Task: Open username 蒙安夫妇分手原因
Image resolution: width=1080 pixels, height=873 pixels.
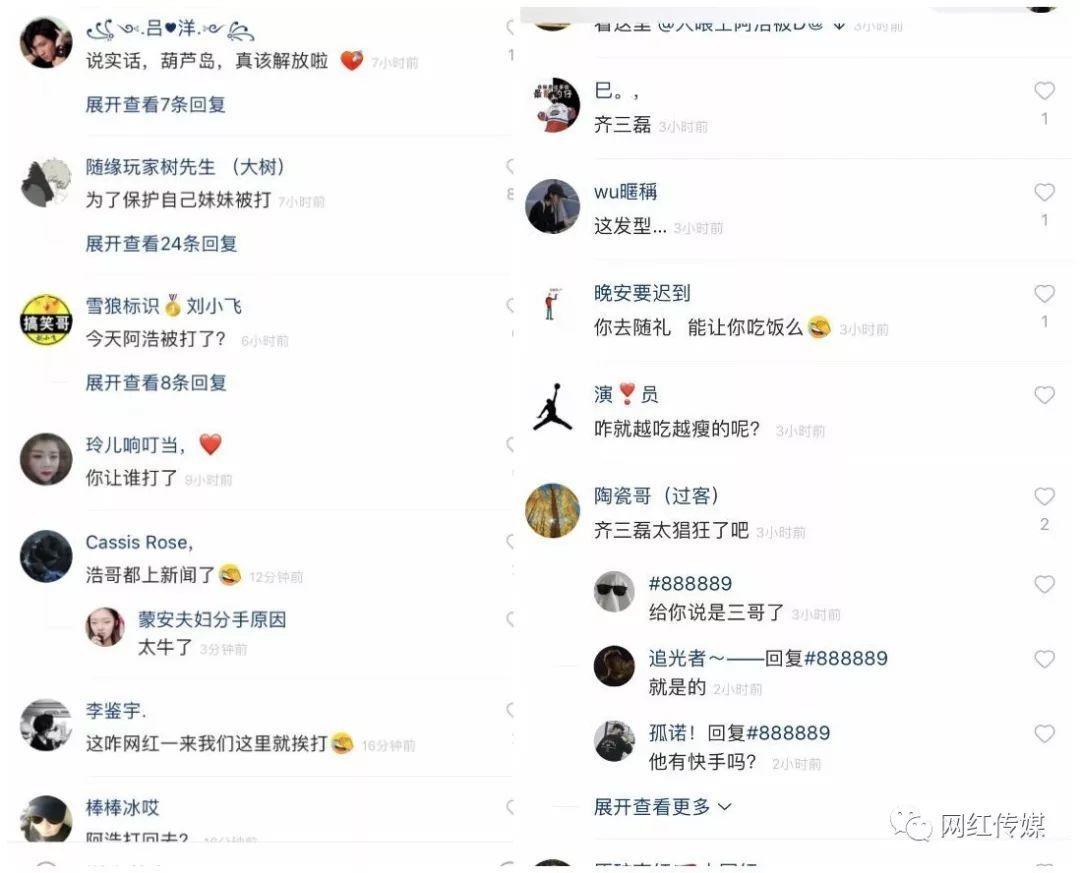Action: (x=212, y=619)
